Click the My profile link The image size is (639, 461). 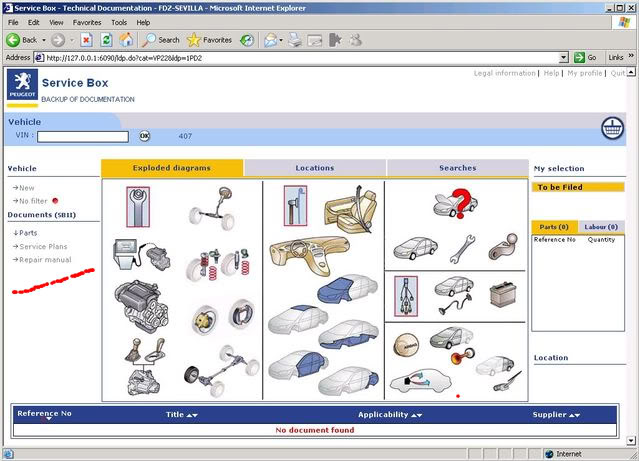[x=585, y=73]
